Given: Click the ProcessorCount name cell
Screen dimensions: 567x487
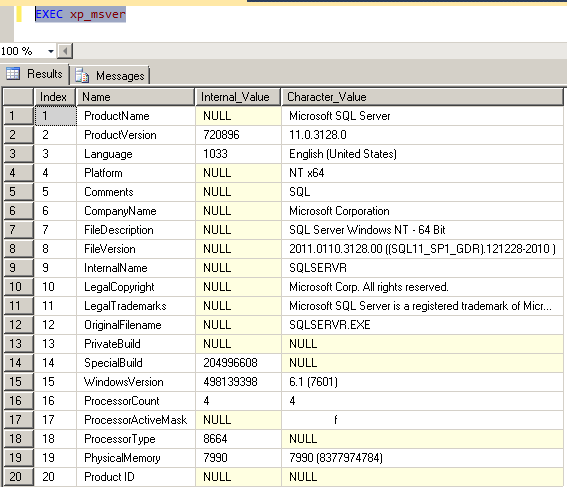Looking at the screenshot, I should (136, 401).
